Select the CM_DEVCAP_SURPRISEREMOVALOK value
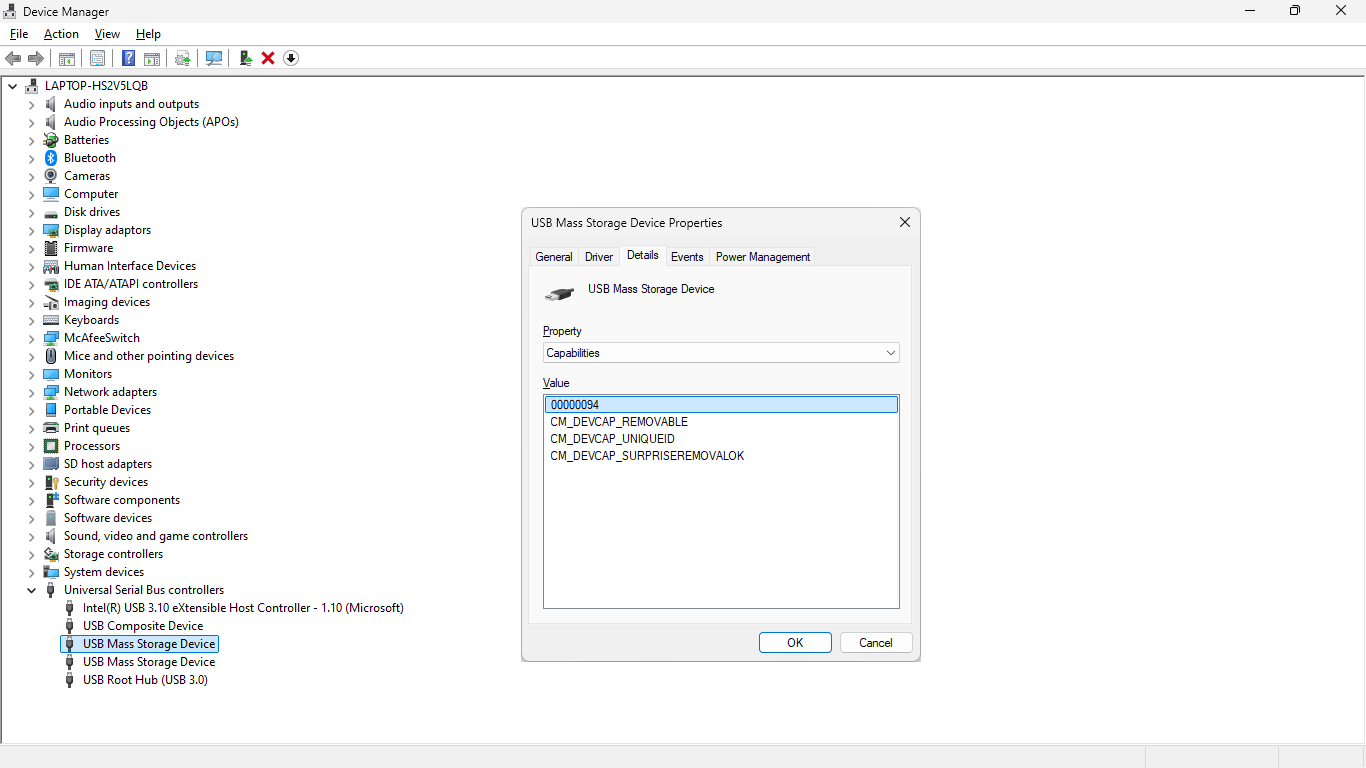Viewport: 1366px width, 768px height. [647, 456]
